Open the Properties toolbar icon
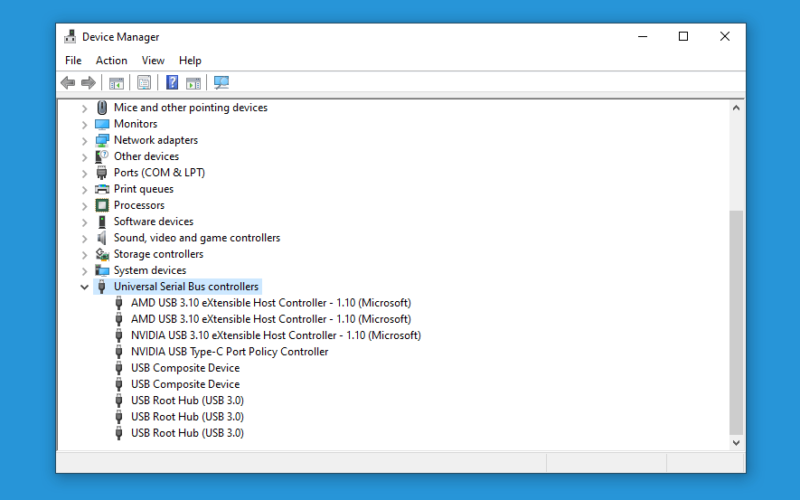This screenshot has width=800, height=500. tap(144, 83)
